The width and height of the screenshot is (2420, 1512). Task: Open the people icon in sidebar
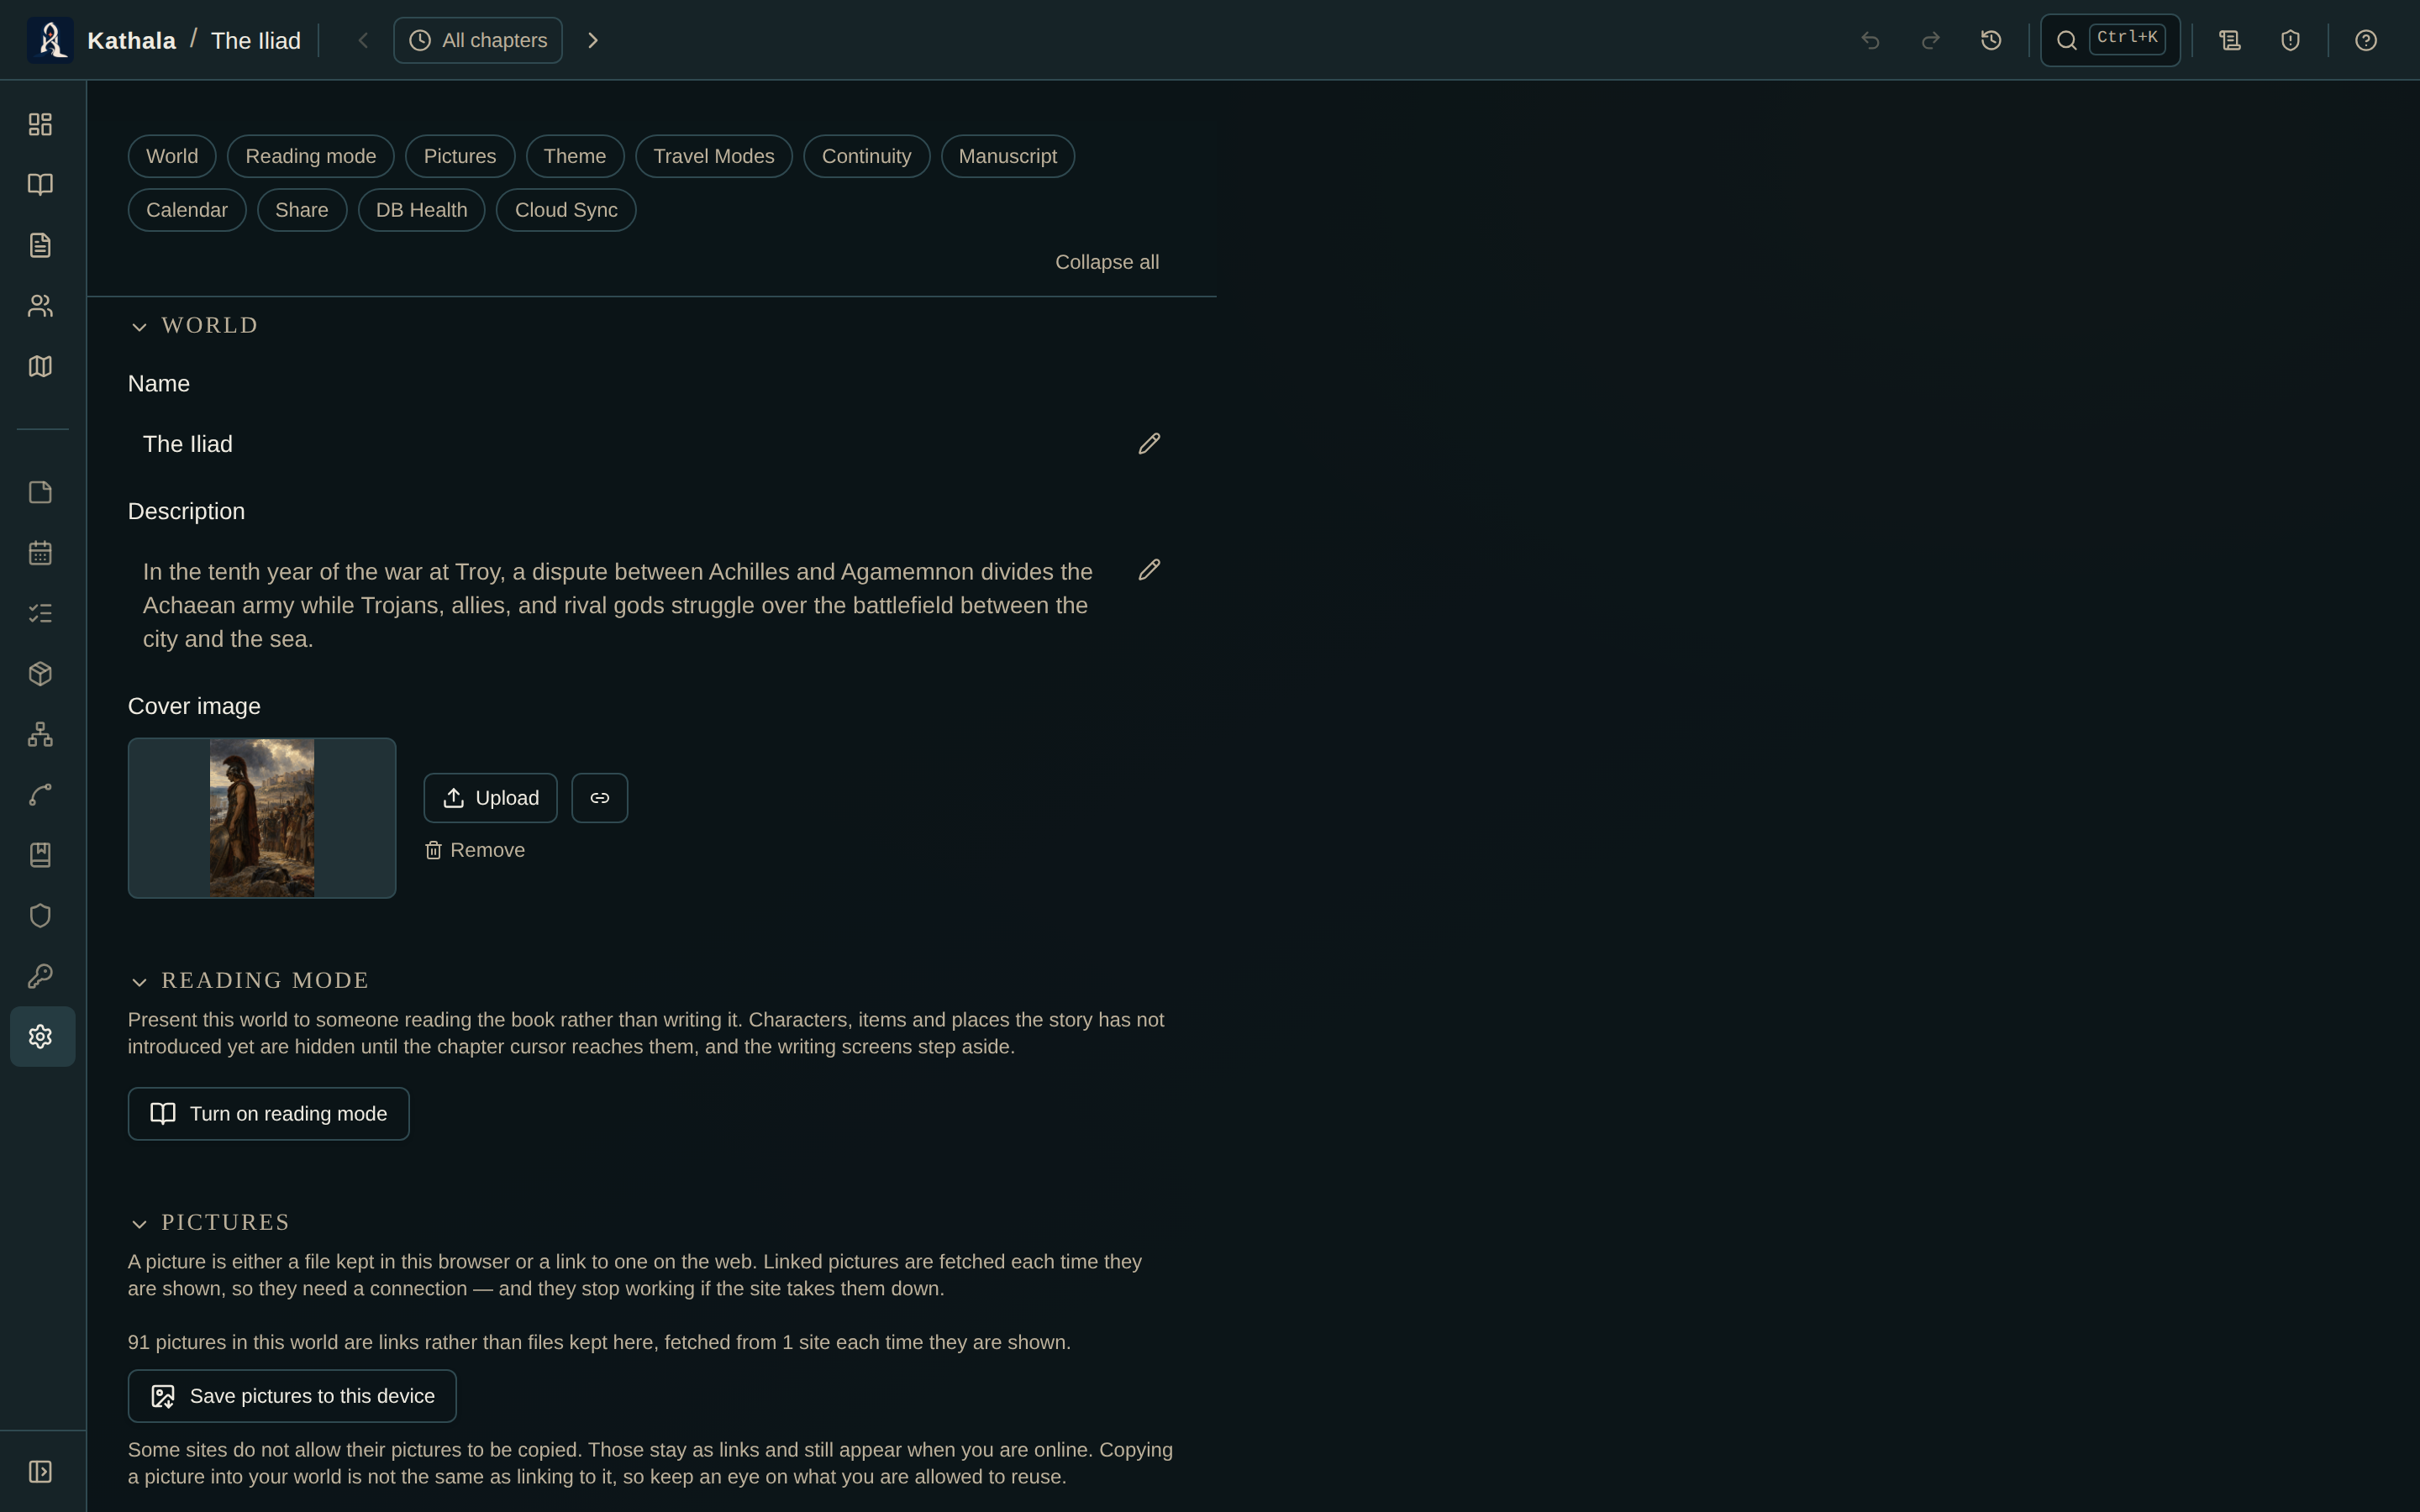(40, 305)
